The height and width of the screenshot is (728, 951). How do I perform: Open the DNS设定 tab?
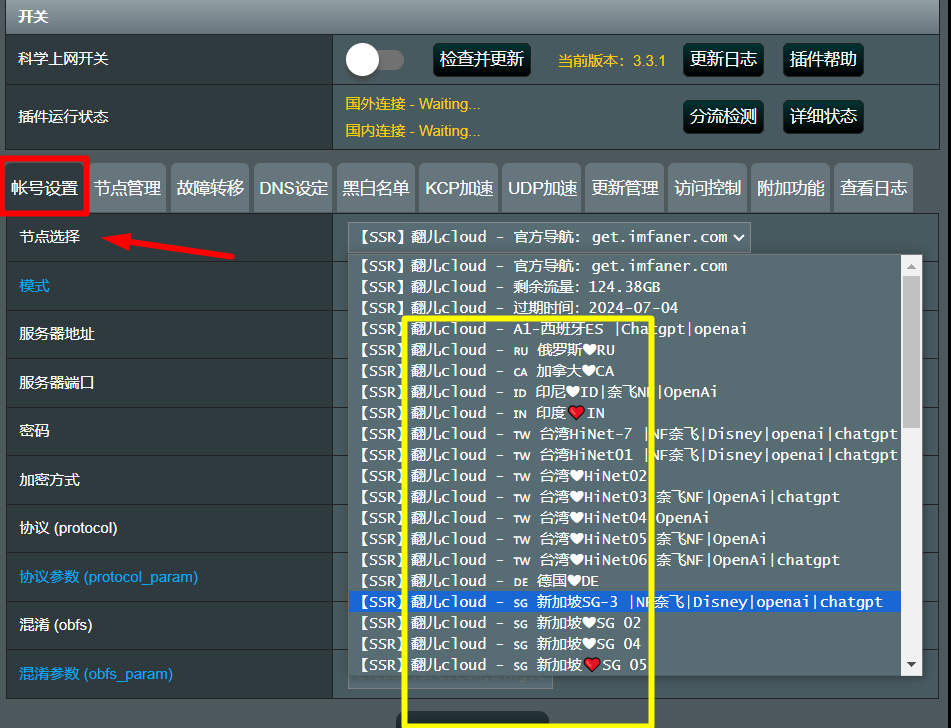(x=293, y=187)
